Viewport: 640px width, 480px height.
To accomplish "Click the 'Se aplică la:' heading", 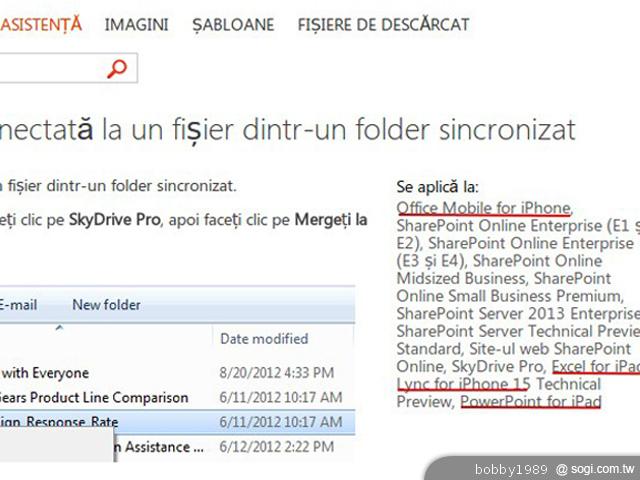I will [437, 187].
